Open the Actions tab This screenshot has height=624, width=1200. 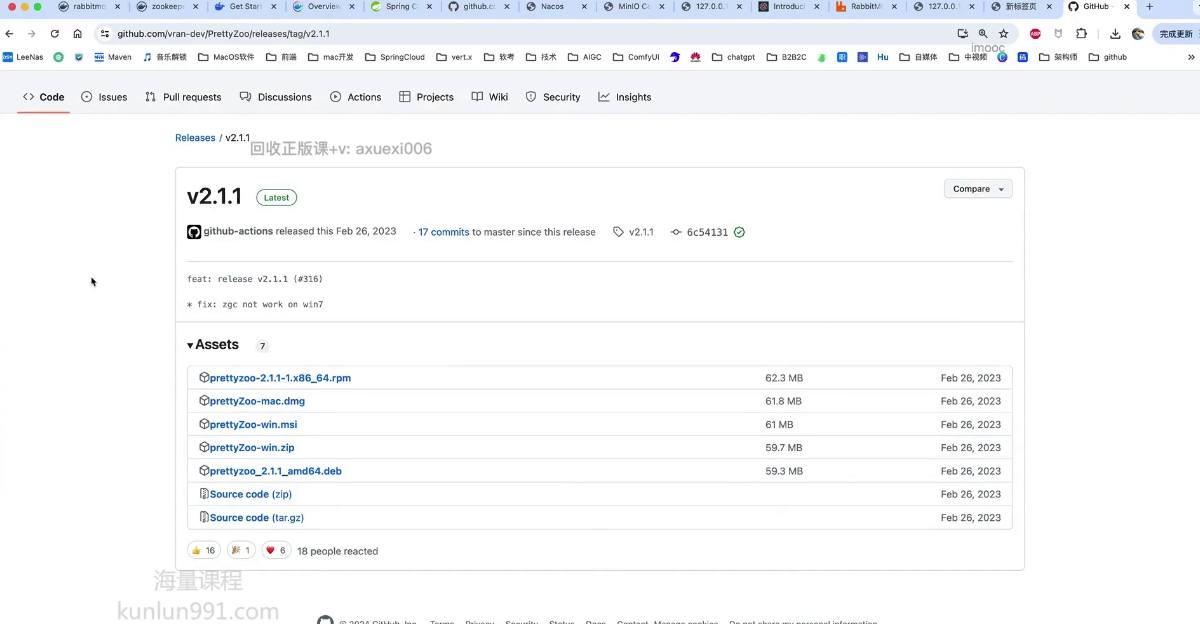(x=356, y=97)
